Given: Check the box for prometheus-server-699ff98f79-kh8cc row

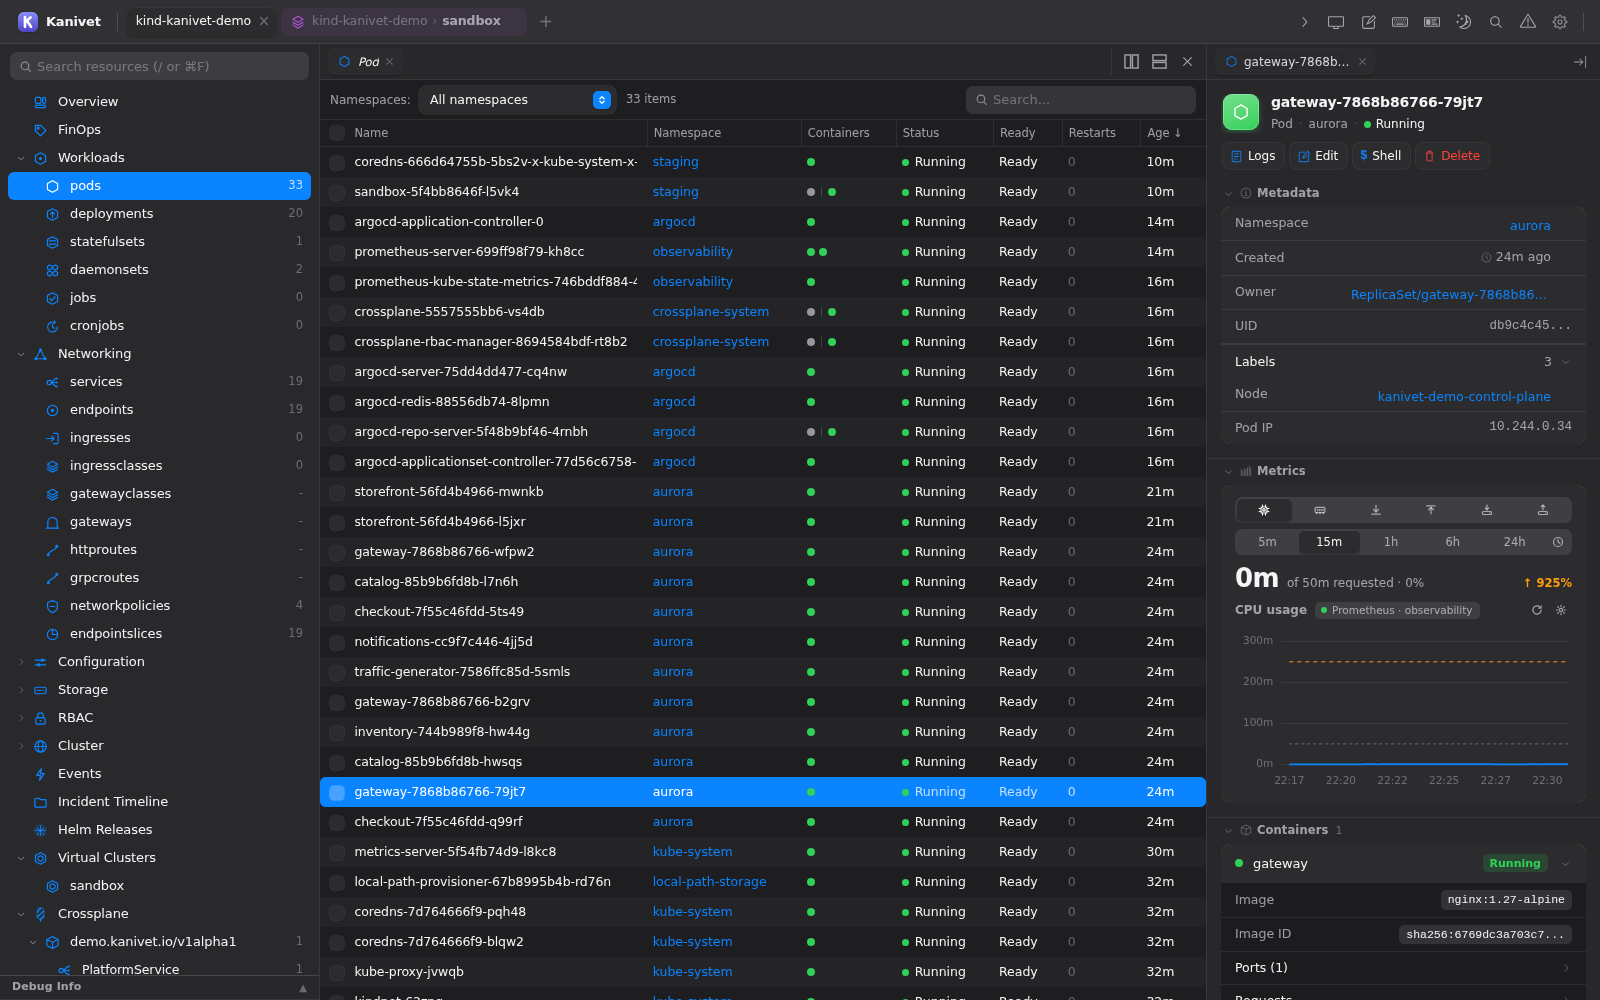Looking at the screenshot, I should point(337,252).
